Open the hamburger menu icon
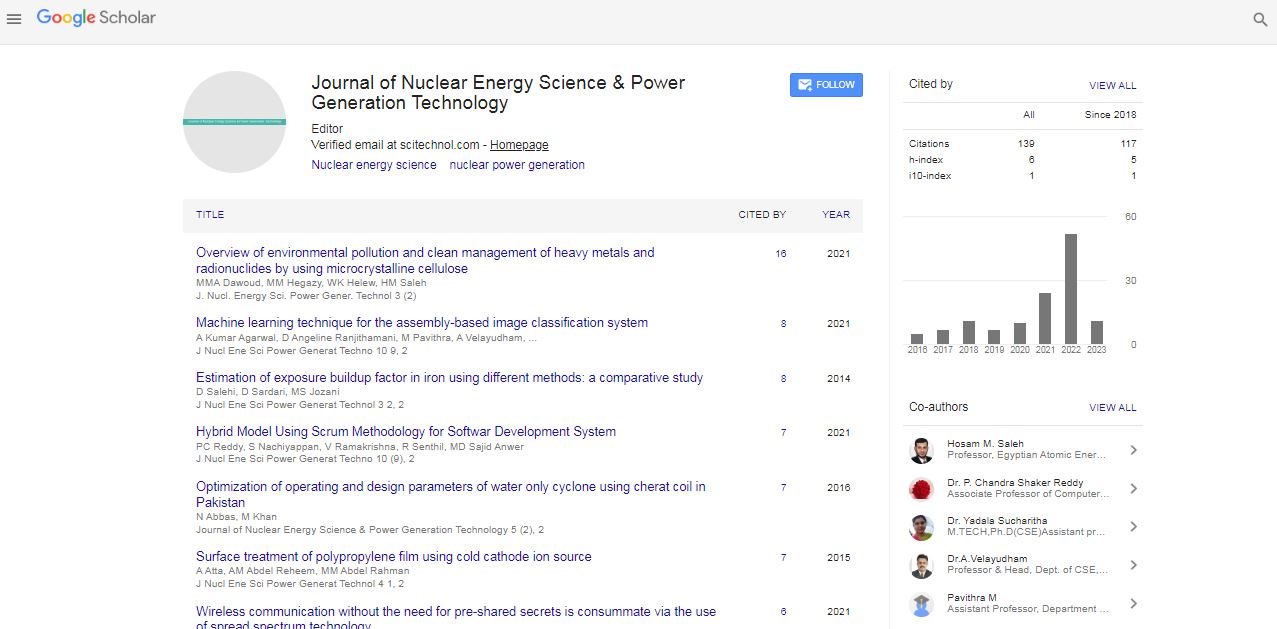The image size is (1277, 629). tap(14, 18)
